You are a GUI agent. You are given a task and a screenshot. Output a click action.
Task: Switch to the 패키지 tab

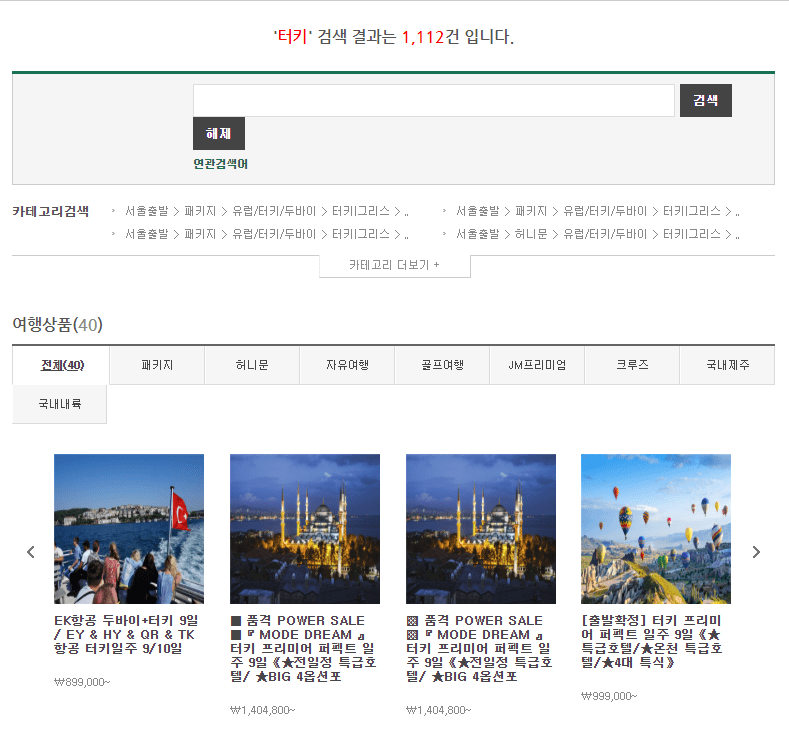click(x=157, y=365)
